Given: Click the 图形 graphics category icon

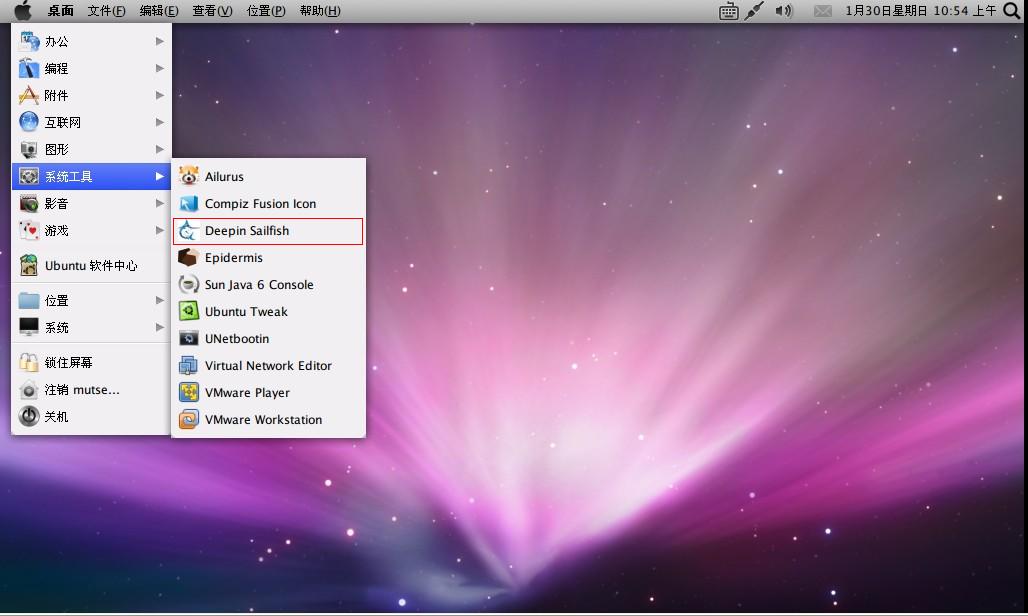Looking at the screenshot, I should click(x=29, y=149).
